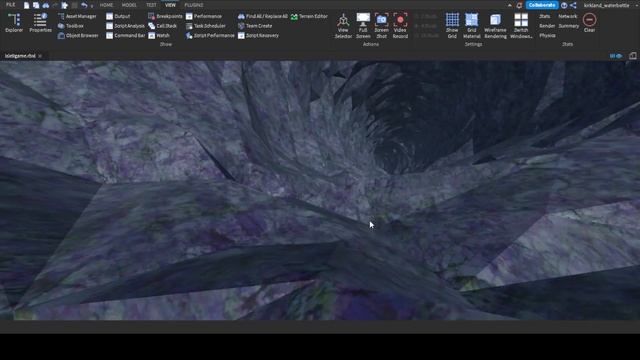Switch to the PLUGINS ribbon tab
This screenshot has height=360, width=640.
click(194, 5)
